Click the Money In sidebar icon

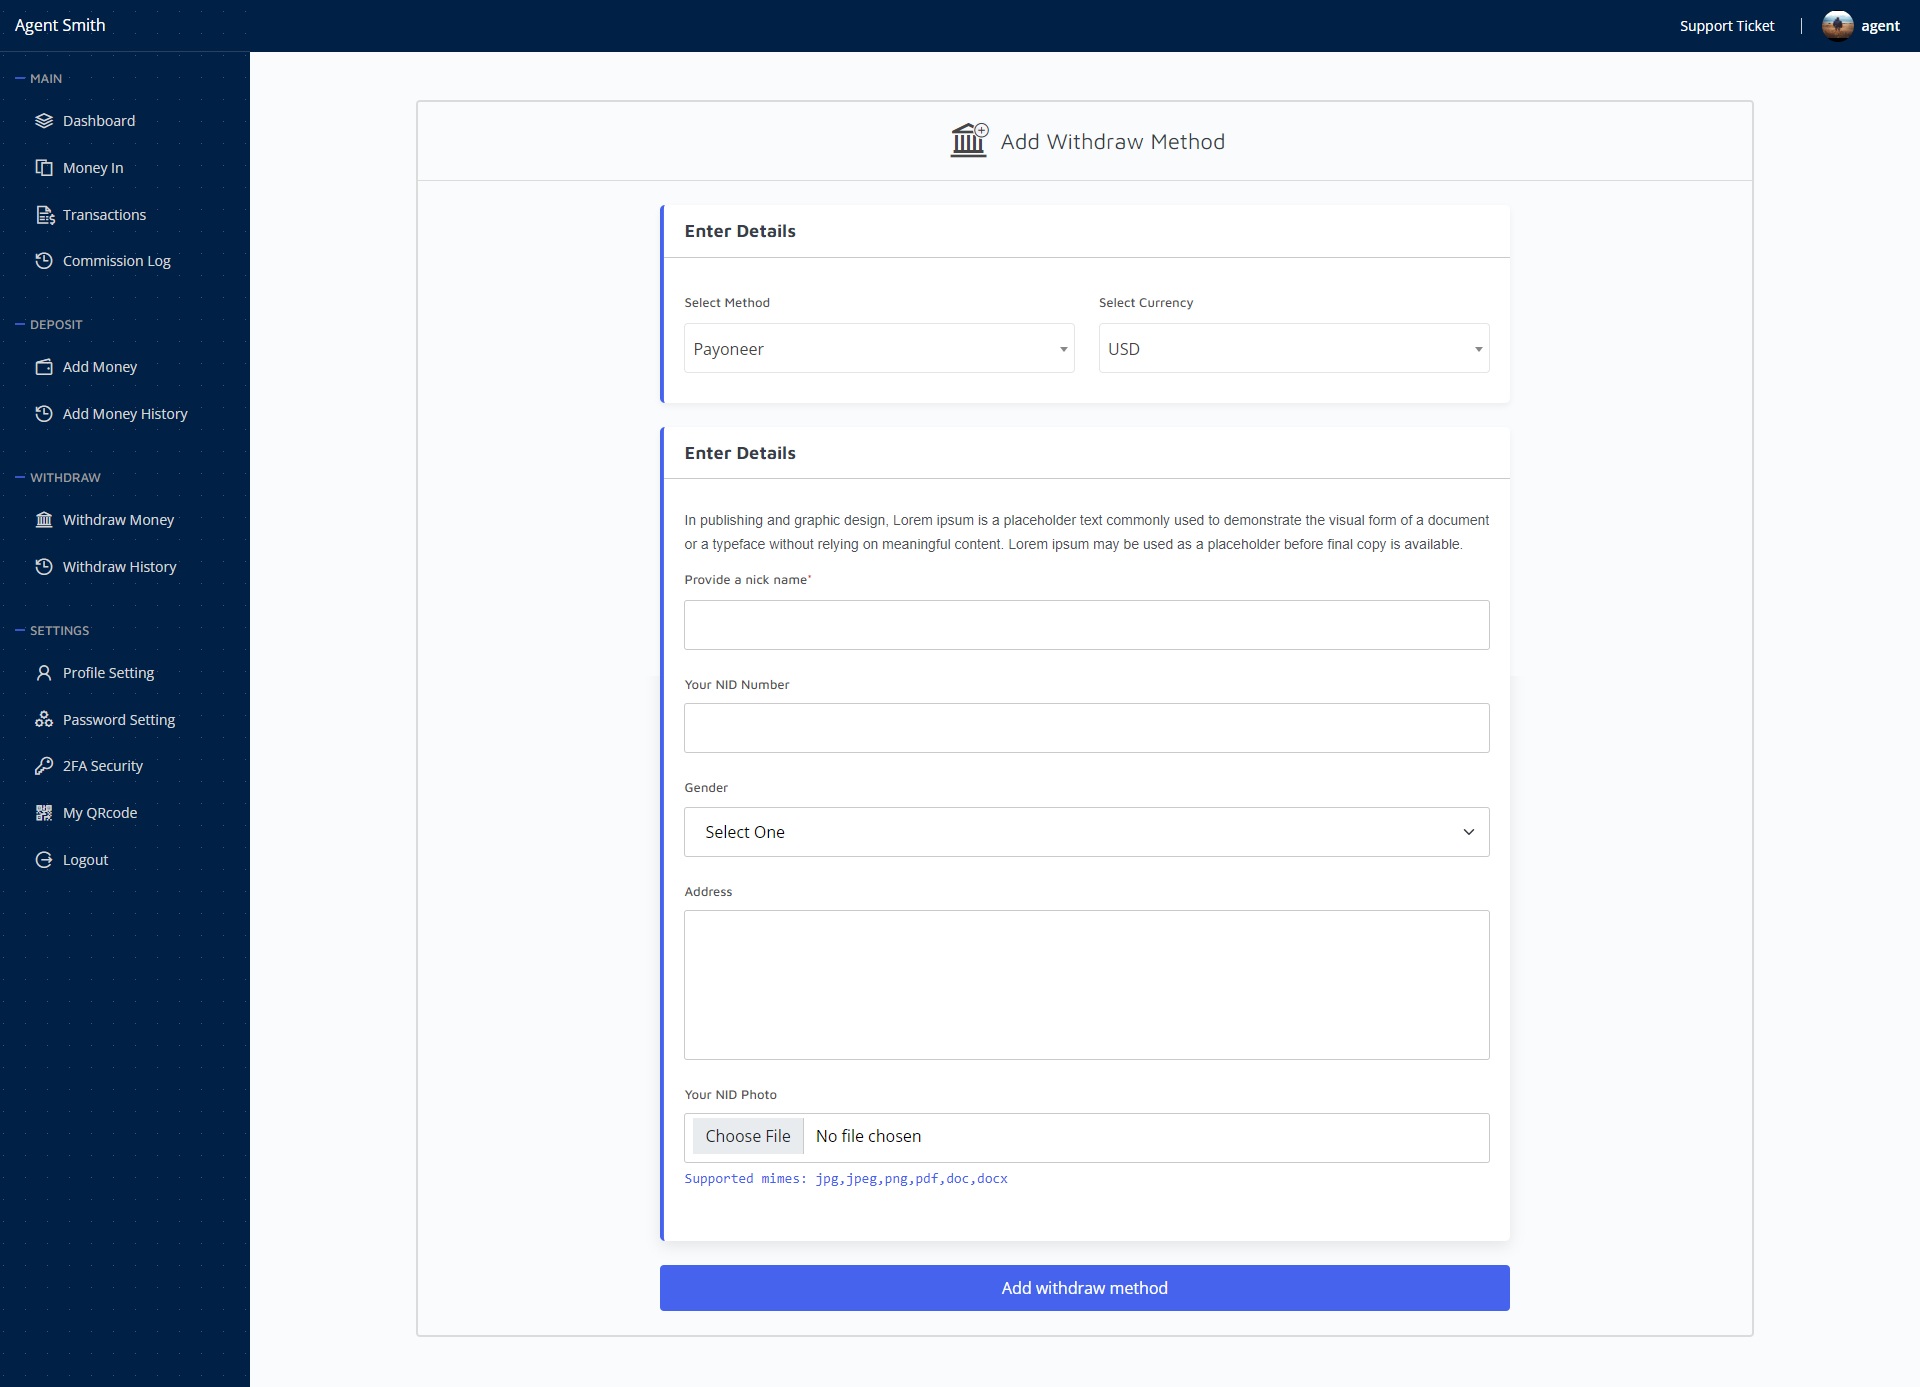click(x=44, y=168)
